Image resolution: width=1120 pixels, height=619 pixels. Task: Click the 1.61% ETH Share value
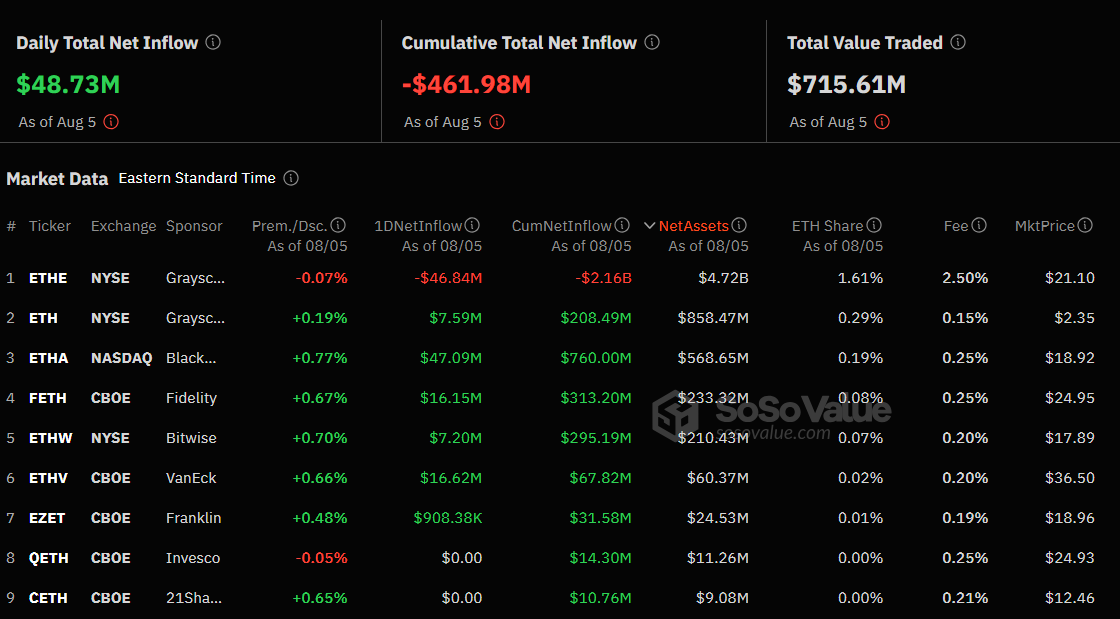[860, 278]
